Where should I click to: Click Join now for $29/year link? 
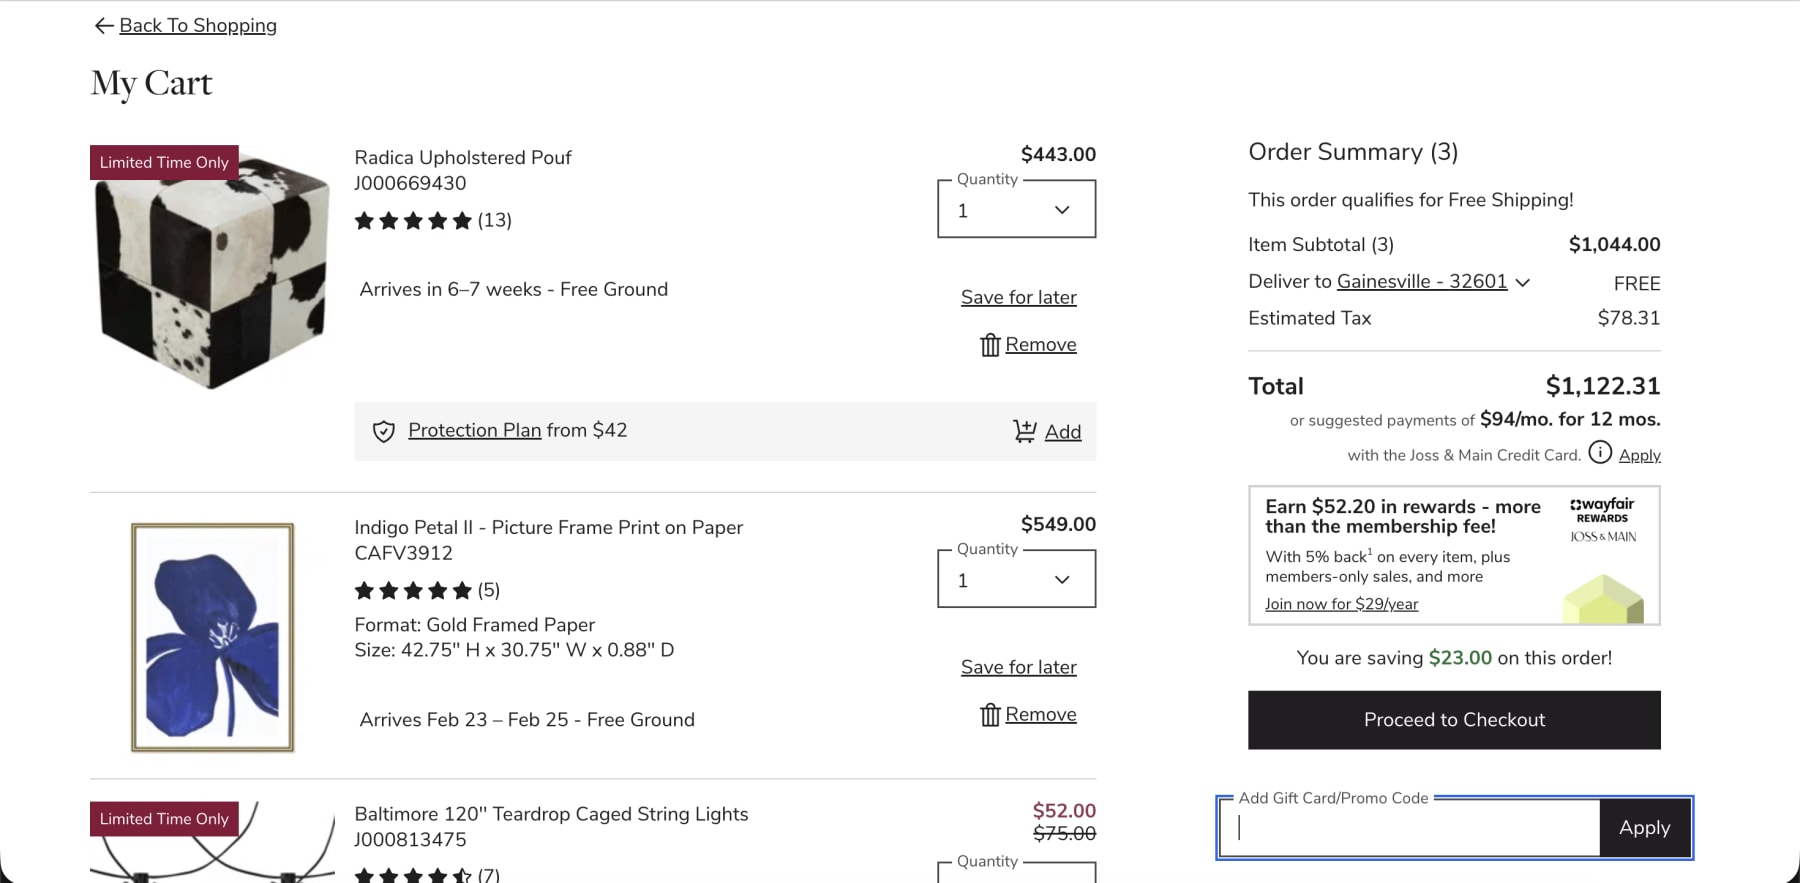coord(1341,604)
